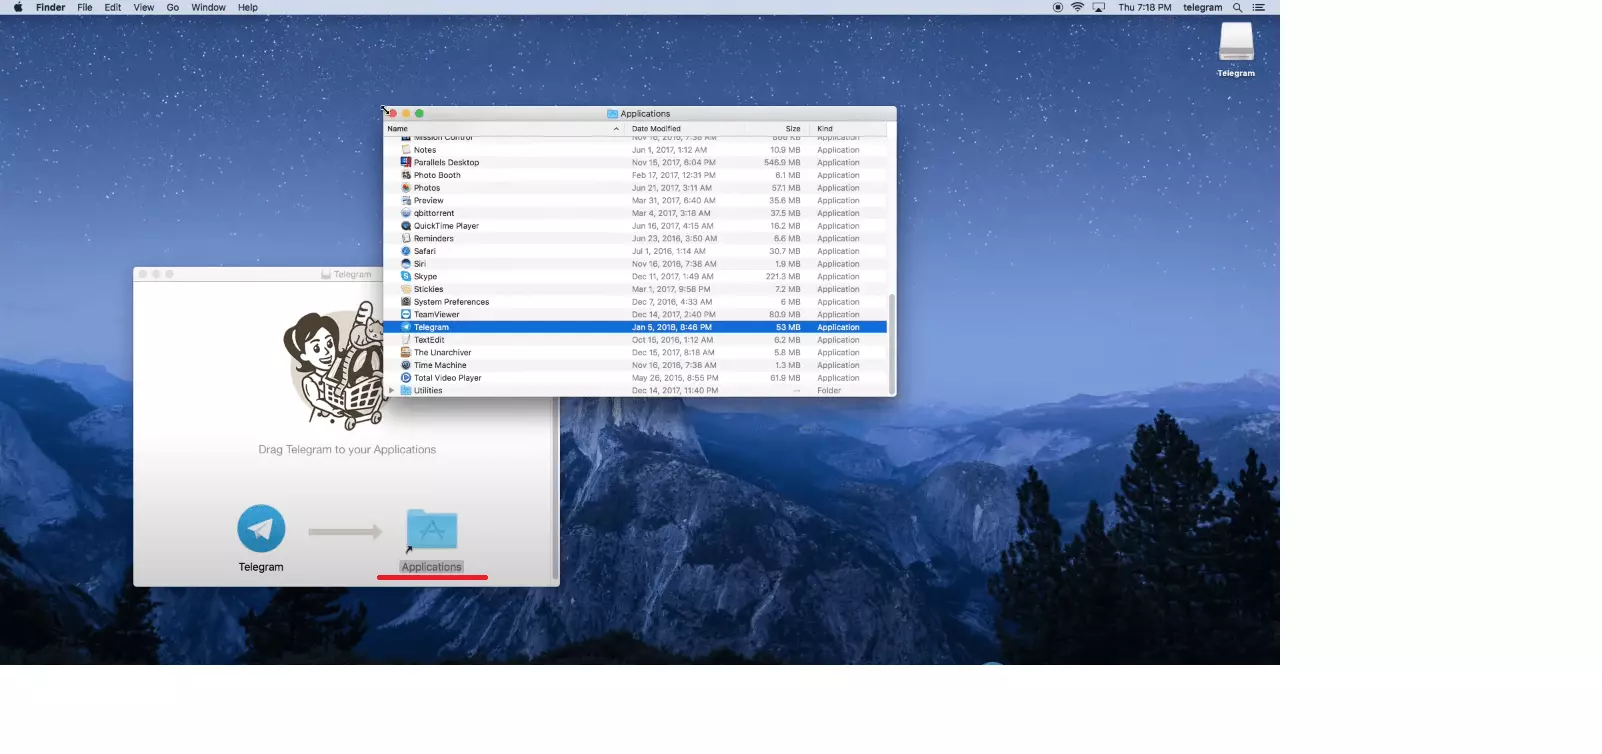Image resolution: width=1602 pixels, height=754 pixels.
Task: Select the Telegram row in Applications list
Action: coord(636,327)
